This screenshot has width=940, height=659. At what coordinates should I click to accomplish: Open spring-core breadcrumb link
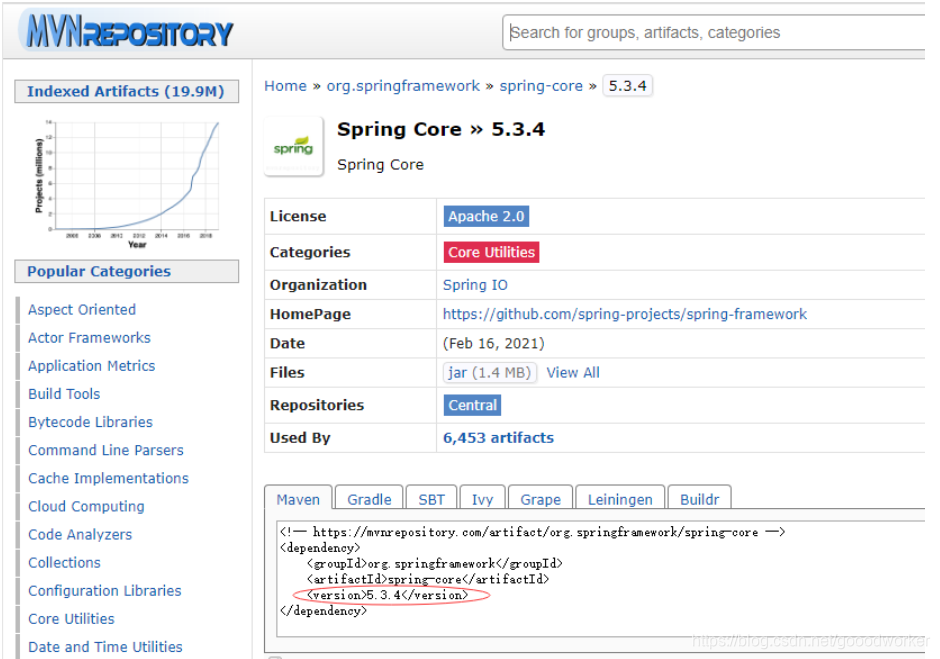click(541, 86)
